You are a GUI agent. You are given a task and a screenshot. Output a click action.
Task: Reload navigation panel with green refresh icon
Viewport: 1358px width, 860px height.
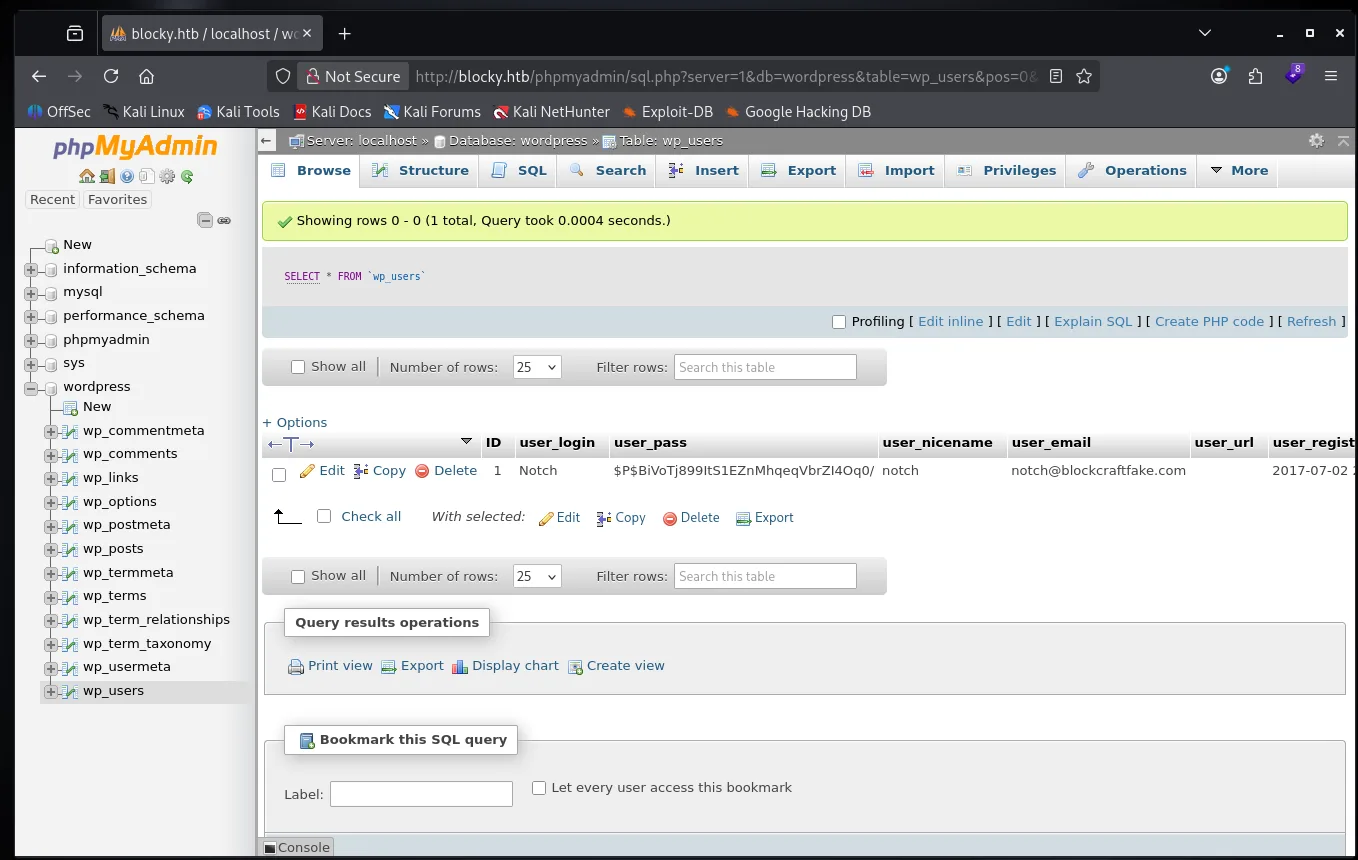point(187,177)
